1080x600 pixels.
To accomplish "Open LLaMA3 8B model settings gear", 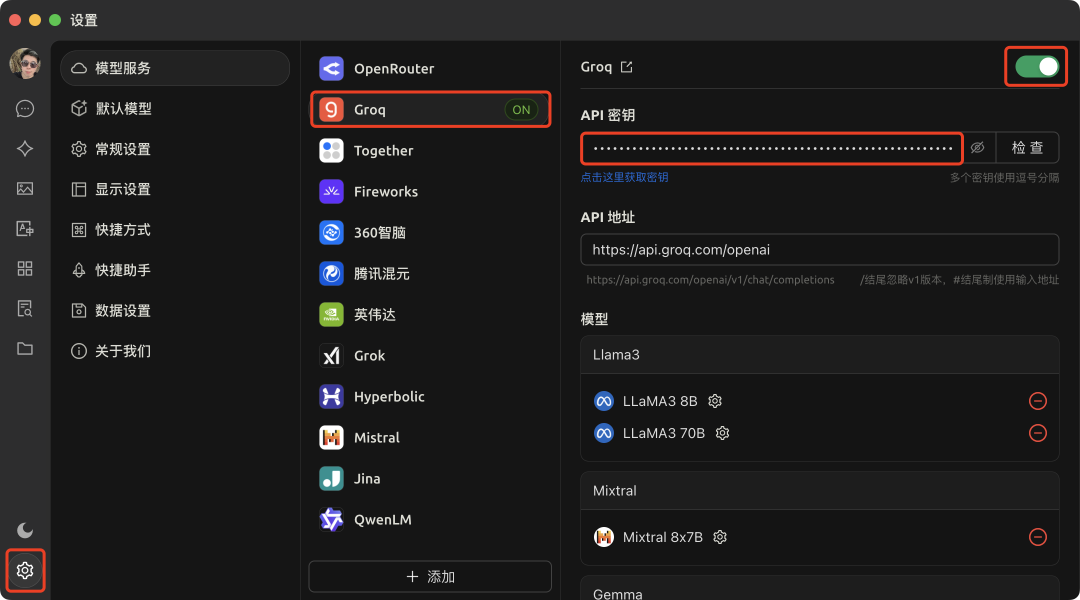I will pyautogui.click(x=715, y=401).
